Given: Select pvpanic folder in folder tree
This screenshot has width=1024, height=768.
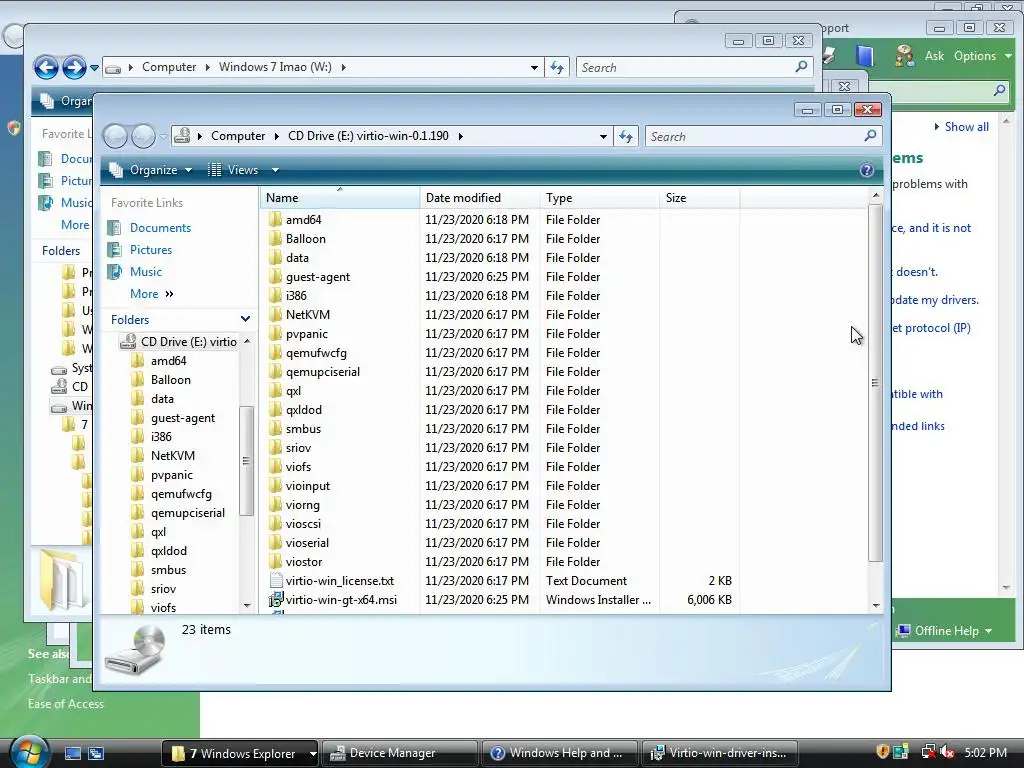Looking at the screenshot, I should point(172,475).
